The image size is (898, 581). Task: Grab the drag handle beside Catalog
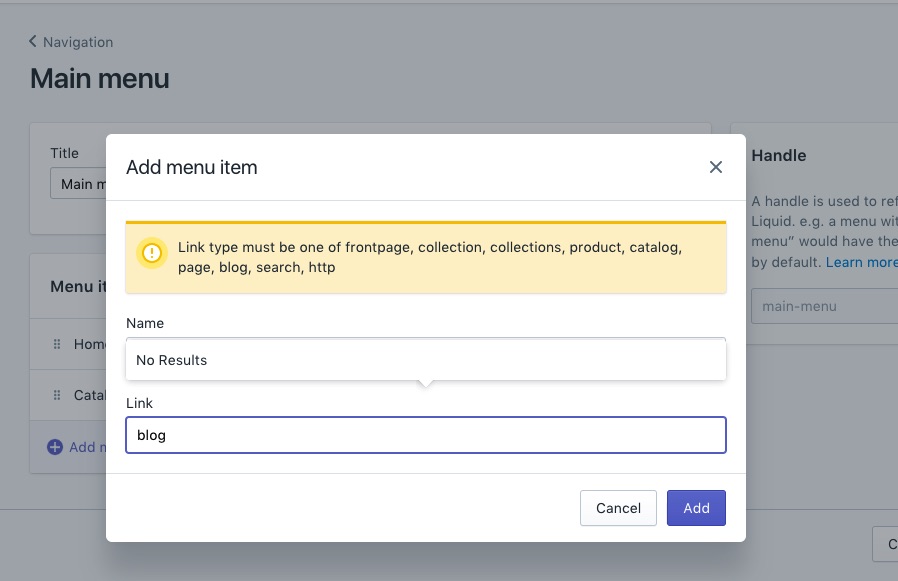(57, 395)
